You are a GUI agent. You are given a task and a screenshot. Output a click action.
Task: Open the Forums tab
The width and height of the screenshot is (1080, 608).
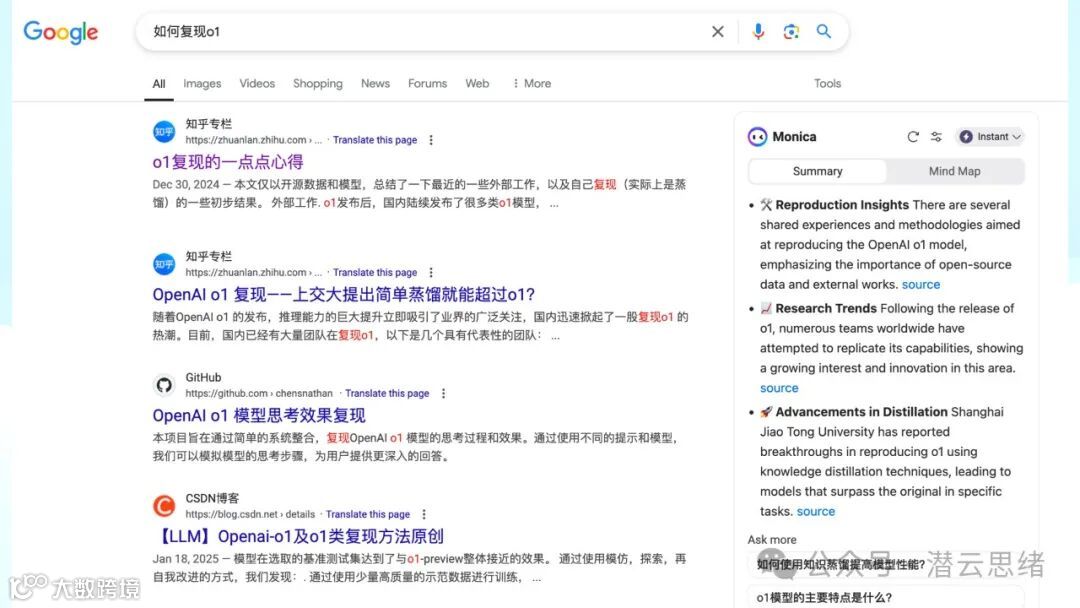point(427,83)
